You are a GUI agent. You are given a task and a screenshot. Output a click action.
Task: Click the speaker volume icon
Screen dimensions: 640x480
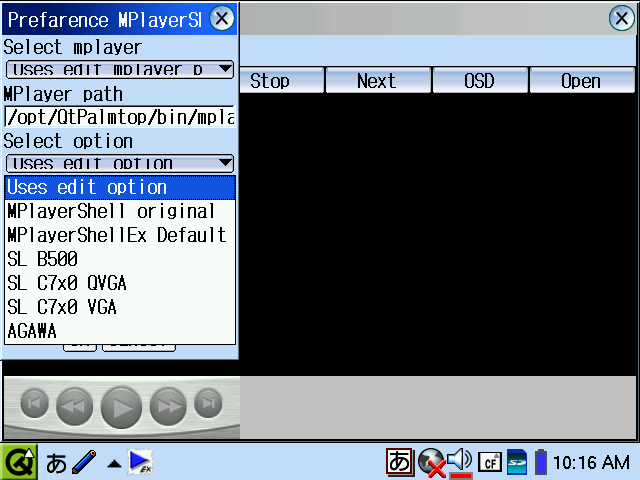point(460,462)
